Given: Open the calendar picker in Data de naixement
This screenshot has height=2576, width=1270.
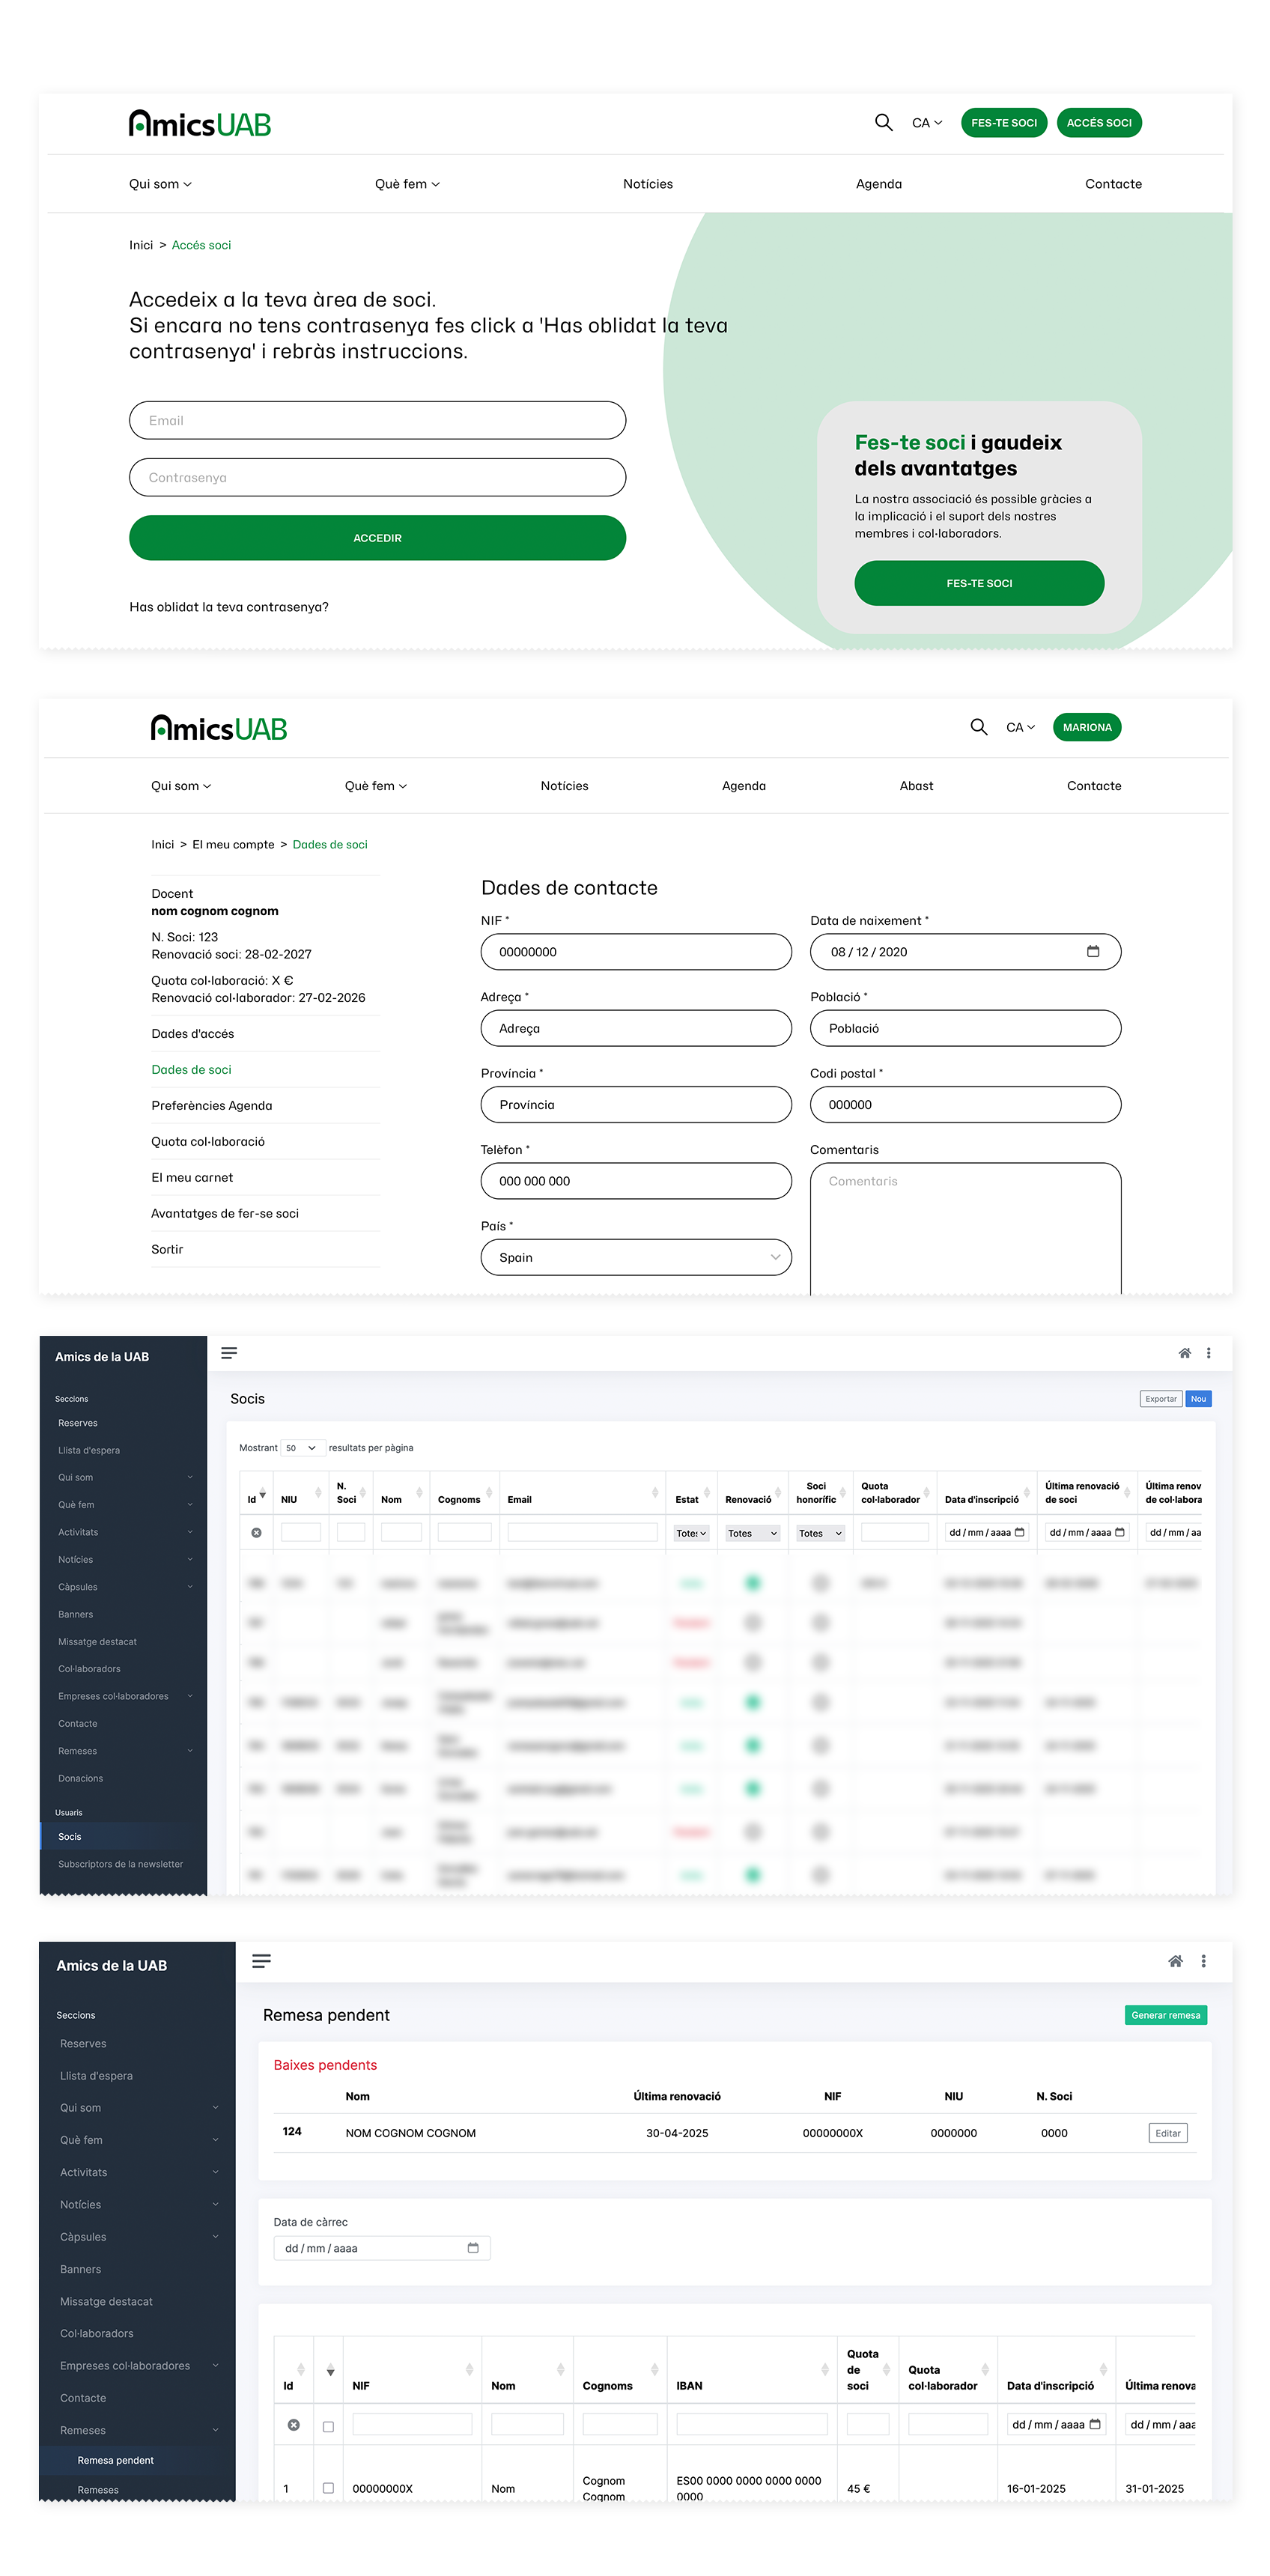Looking at the screenshot, I should click(1092, 951).
